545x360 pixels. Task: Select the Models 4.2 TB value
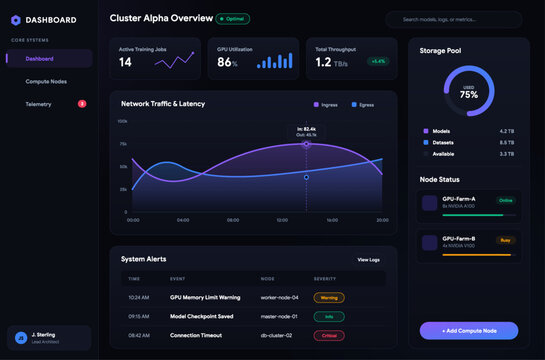click(x=507, y=131)
